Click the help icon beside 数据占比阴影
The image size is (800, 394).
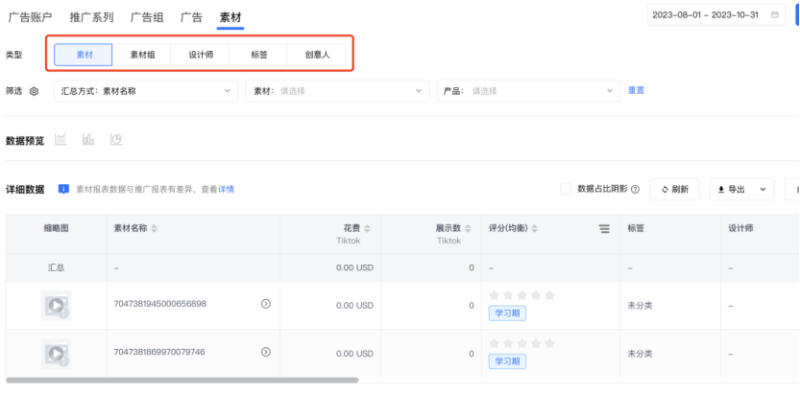635,189
